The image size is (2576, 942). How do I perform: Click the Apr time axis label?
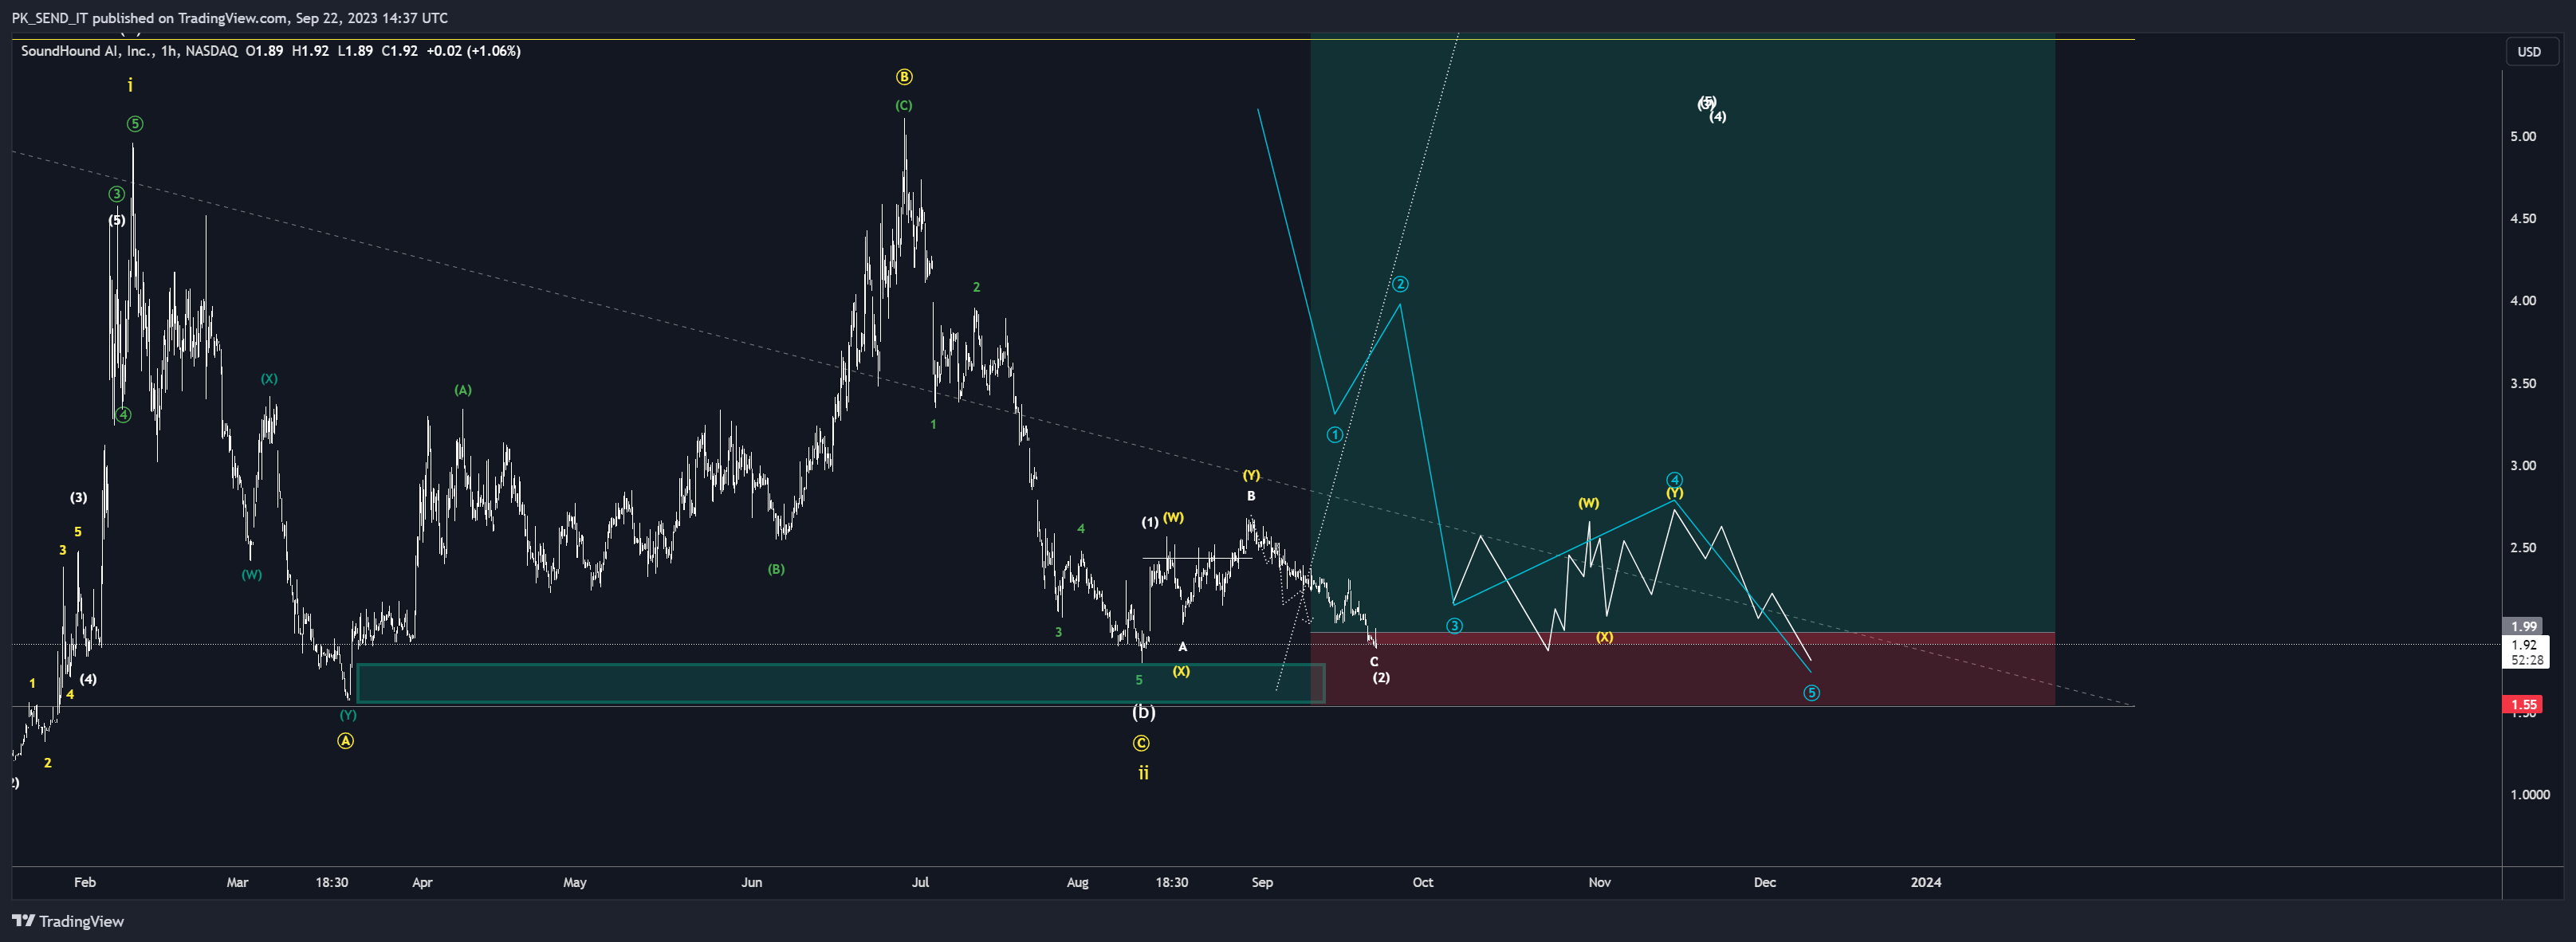[x=422, y=883]
